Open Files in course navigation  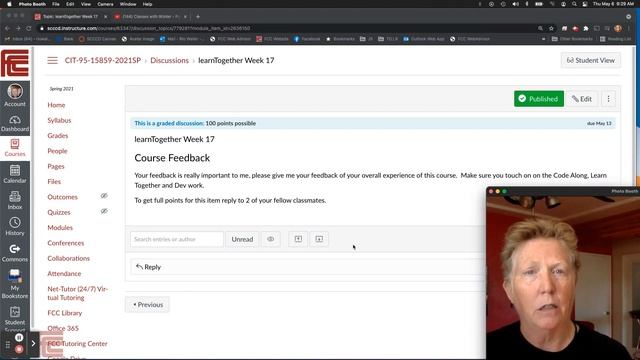54,182
